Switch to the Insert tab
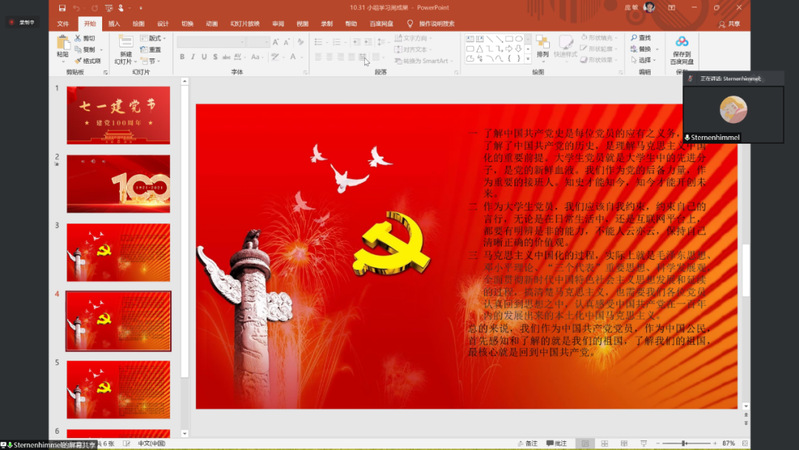This screenshot has width=799, height=450. click(x=114, y=23)
